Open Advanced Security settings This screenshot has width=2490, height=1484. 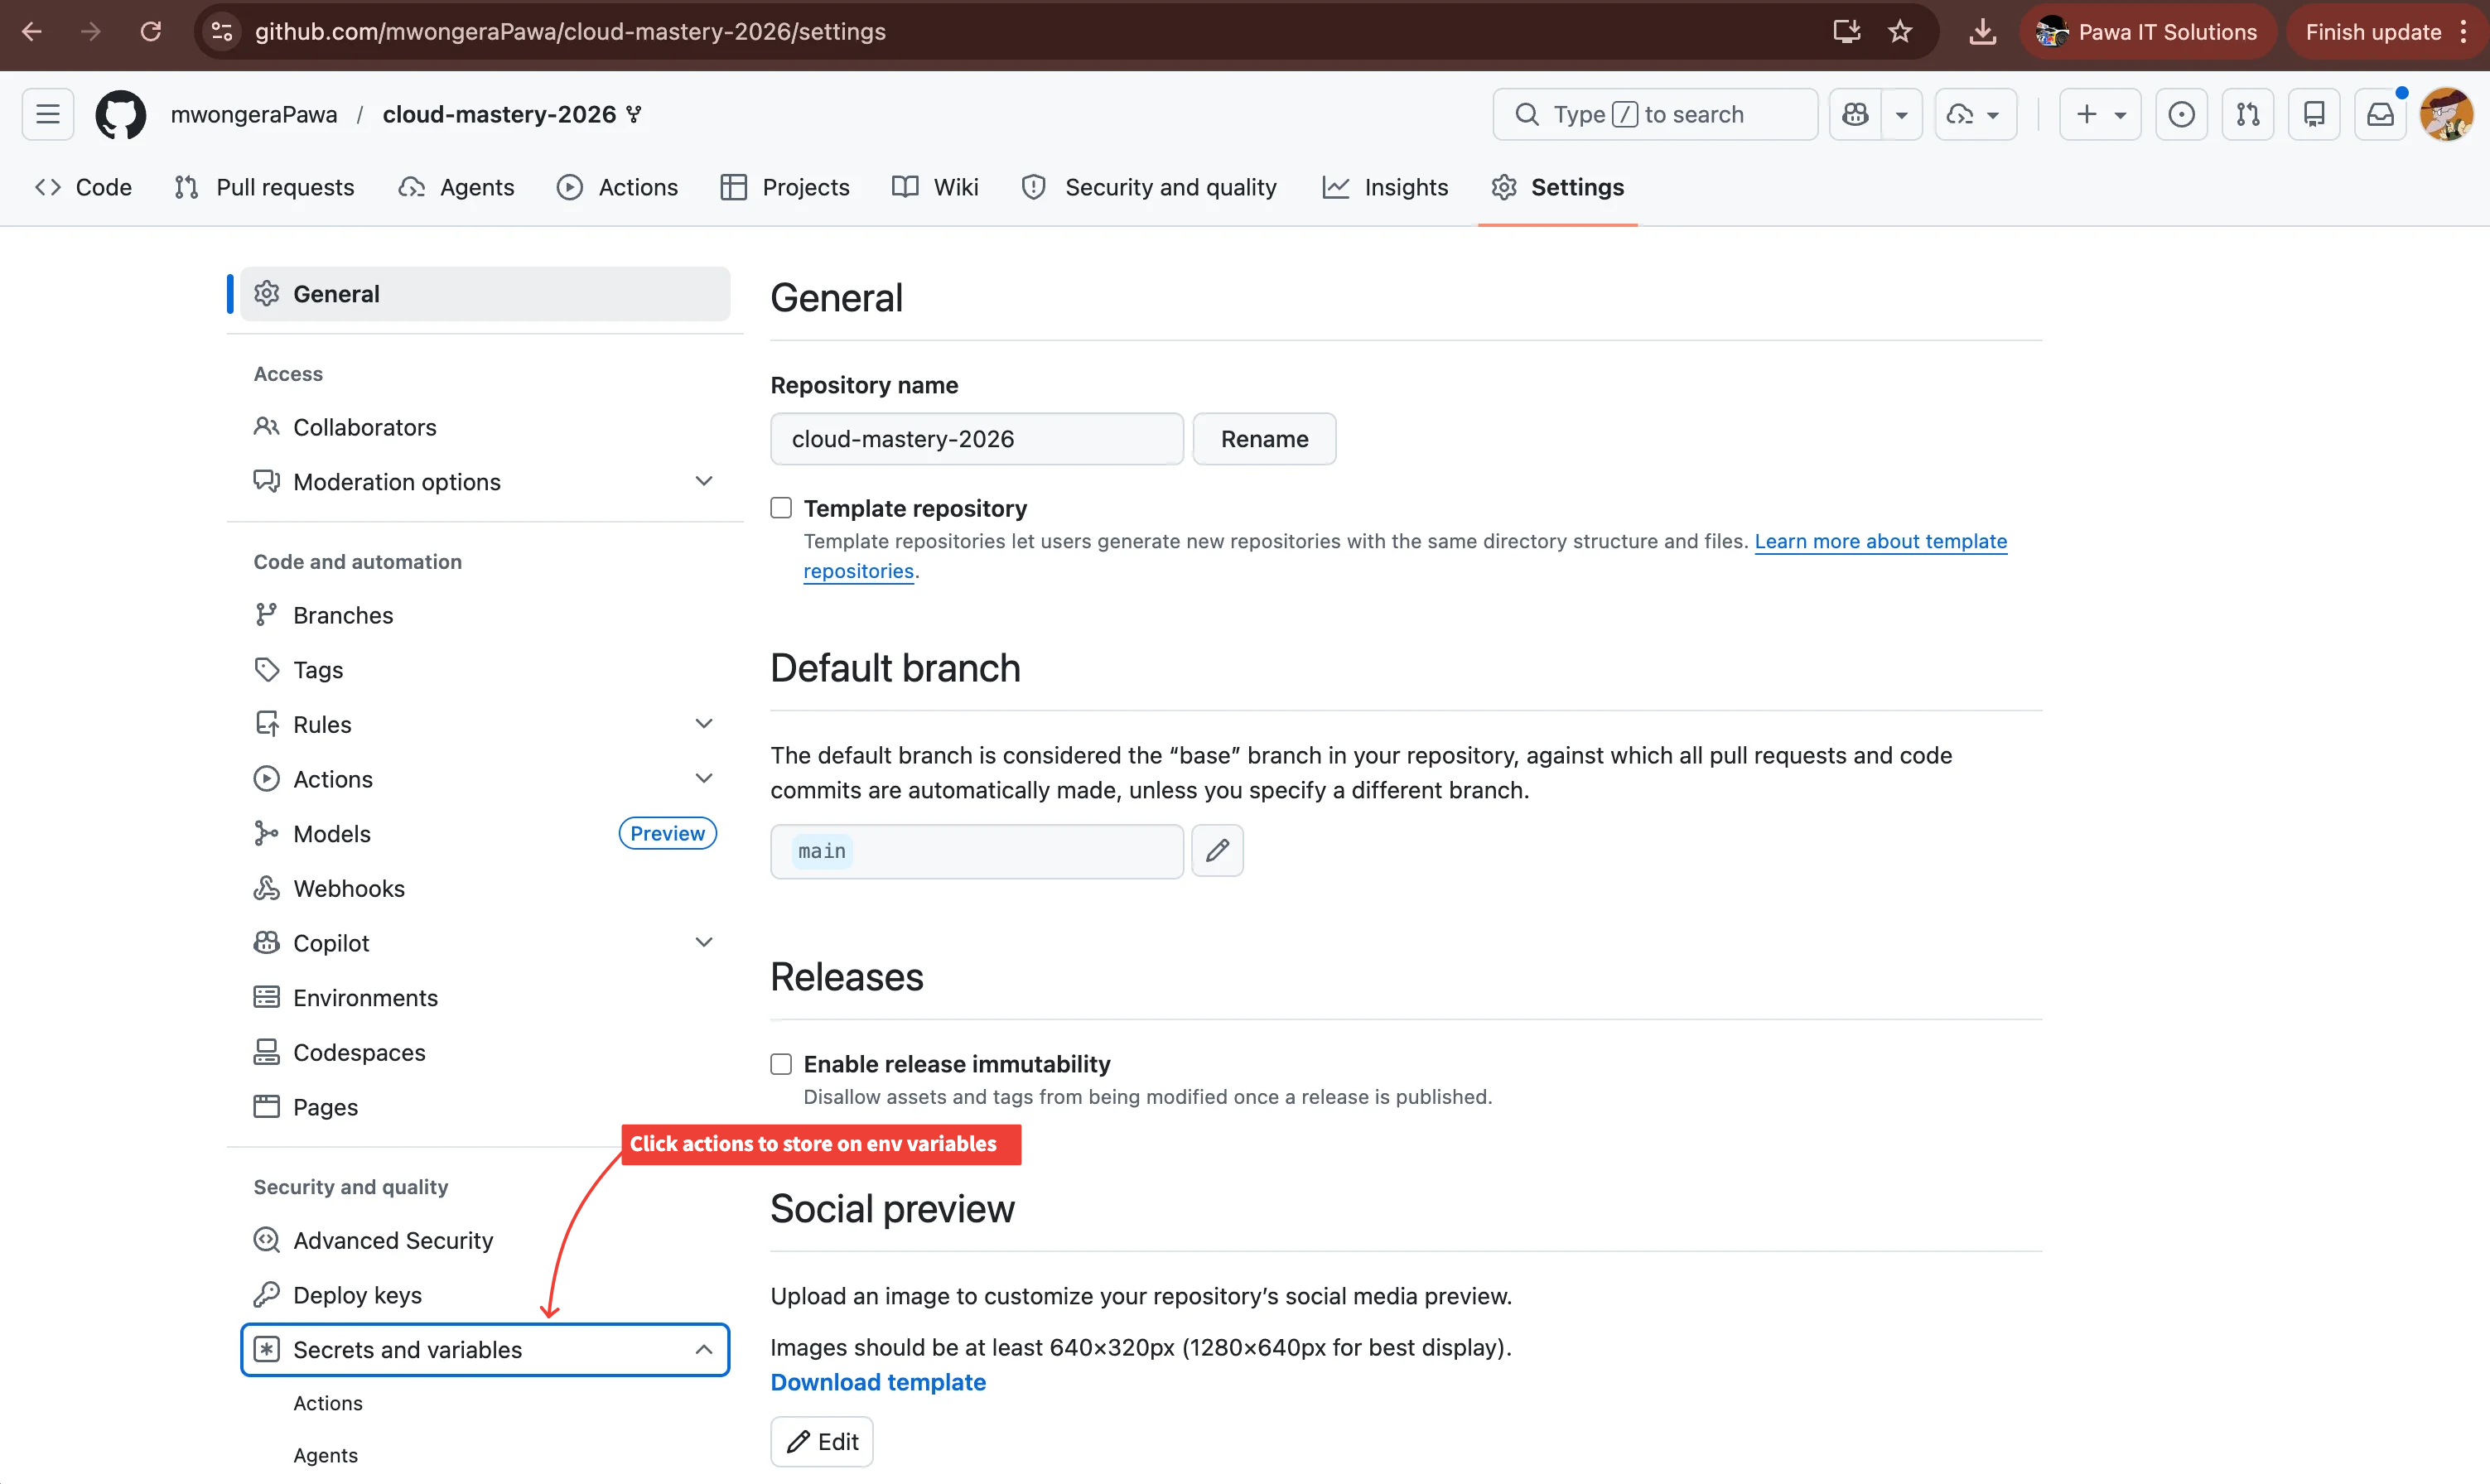485,1240
